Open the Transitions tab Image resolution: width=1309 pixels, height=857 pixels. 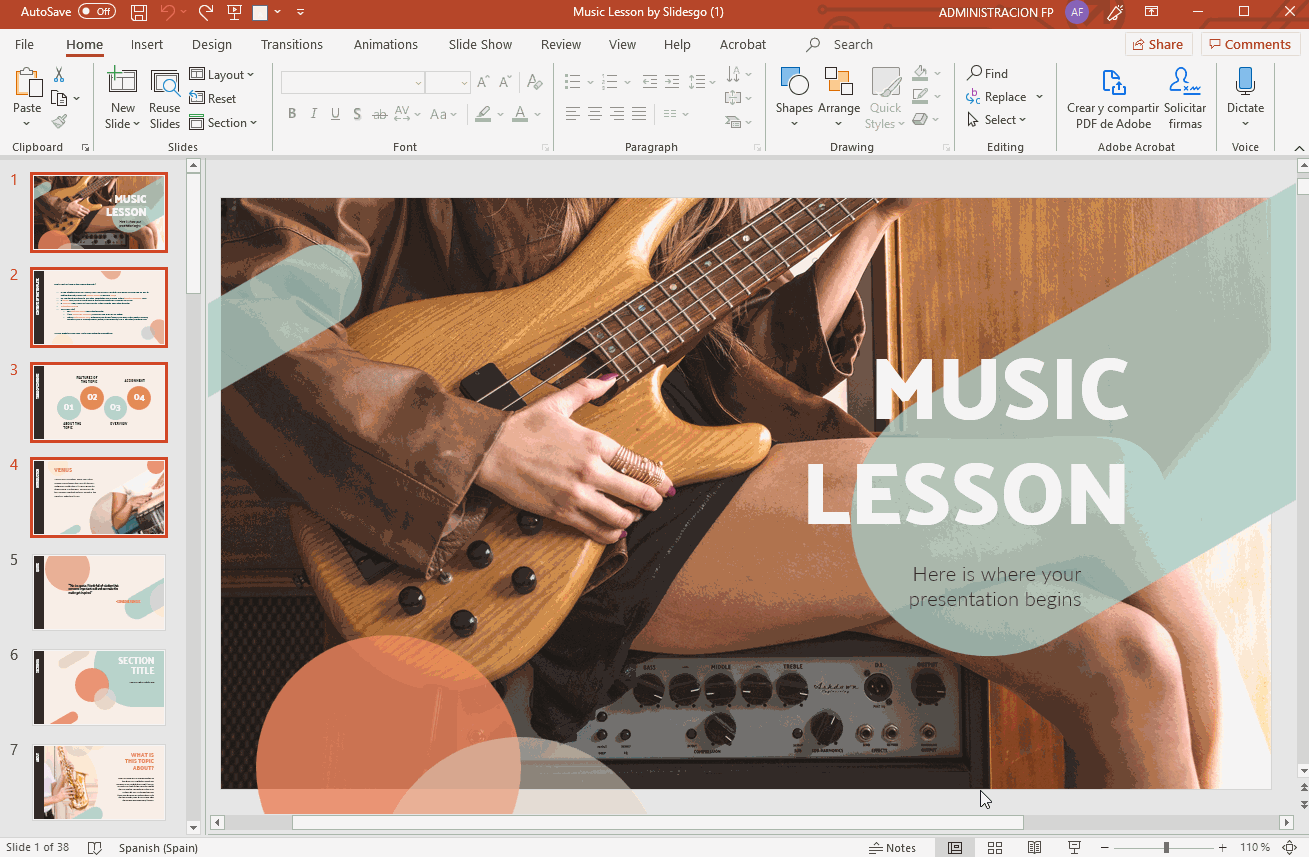[291, 45]
